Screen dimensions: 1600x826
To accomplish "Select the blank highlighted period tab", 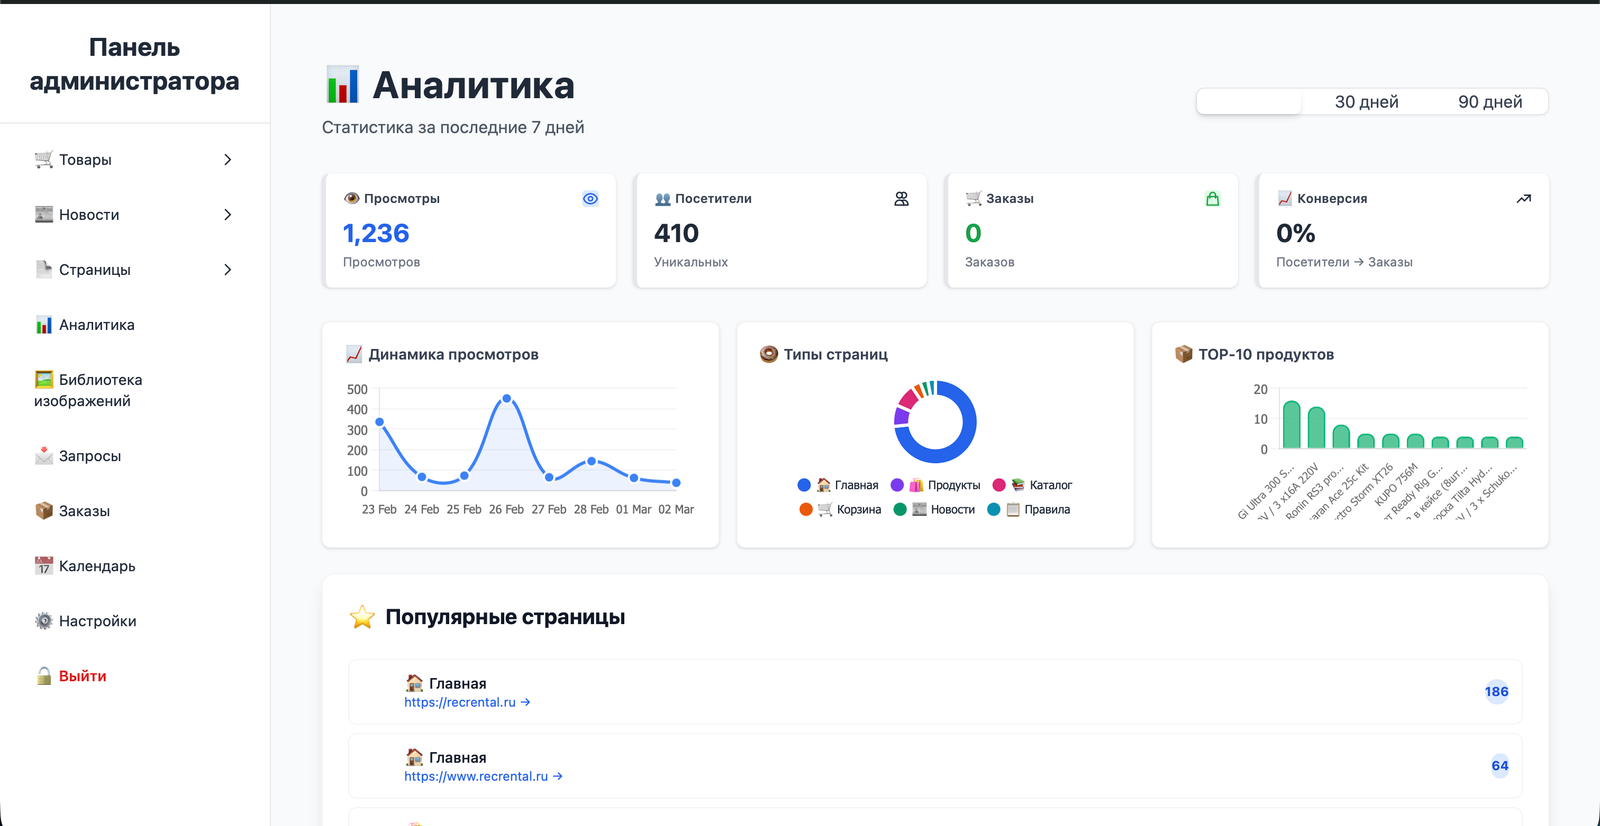I will click(1250, 102).
